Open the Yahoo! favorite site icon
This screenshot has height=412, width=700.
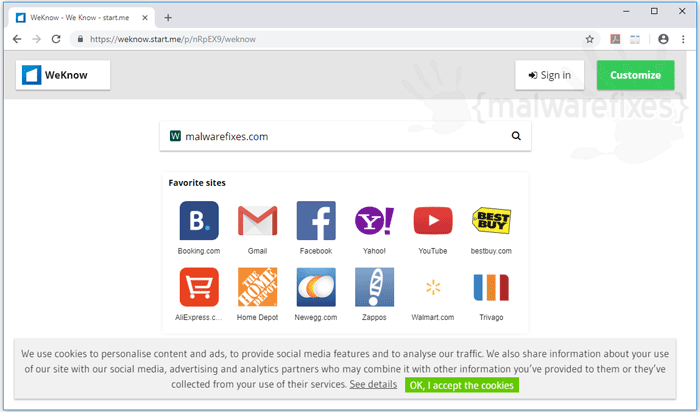(374, 221)
